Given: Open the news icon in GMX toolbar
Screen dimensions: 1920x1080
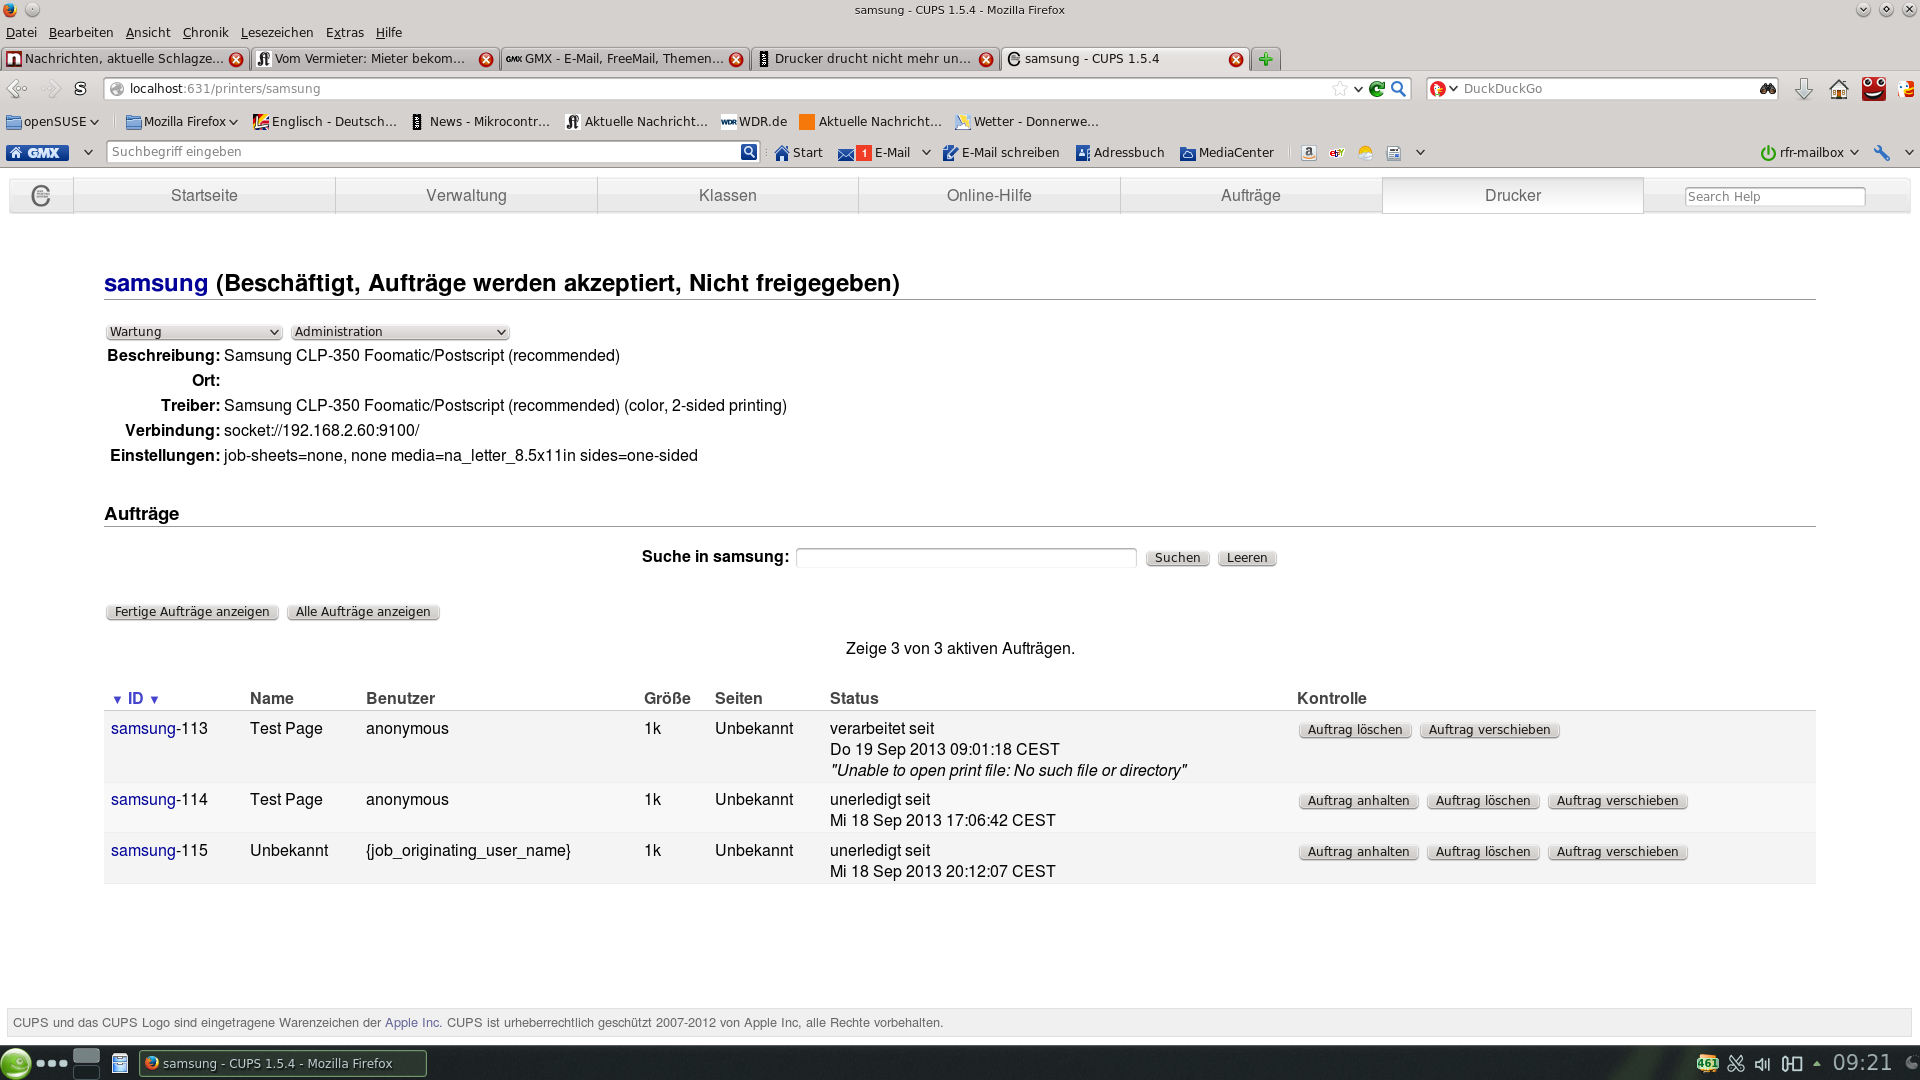Looking at the screenshot, I should tap(1393, 153).
